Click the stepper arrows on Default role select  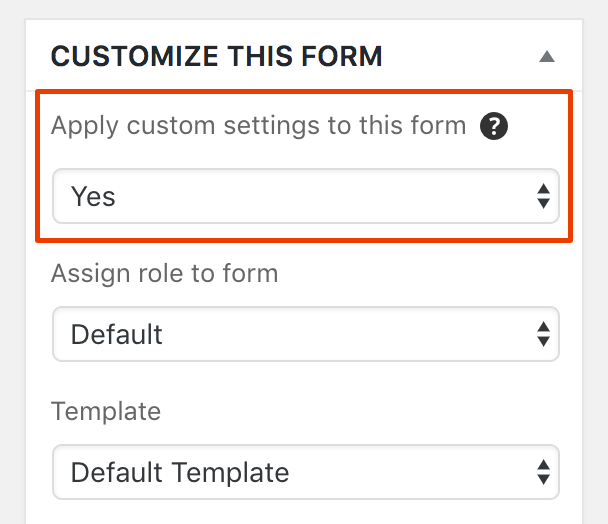543,334
